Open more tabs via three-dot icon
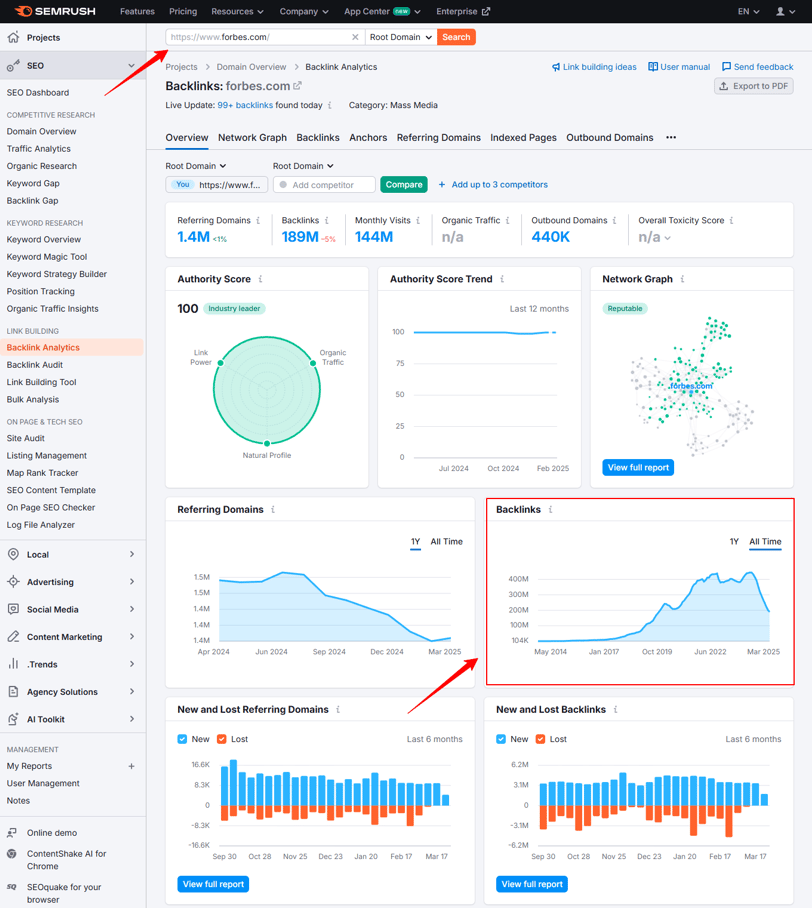The width and height of the screenshot is (812, 908). (x=671, y=138)
